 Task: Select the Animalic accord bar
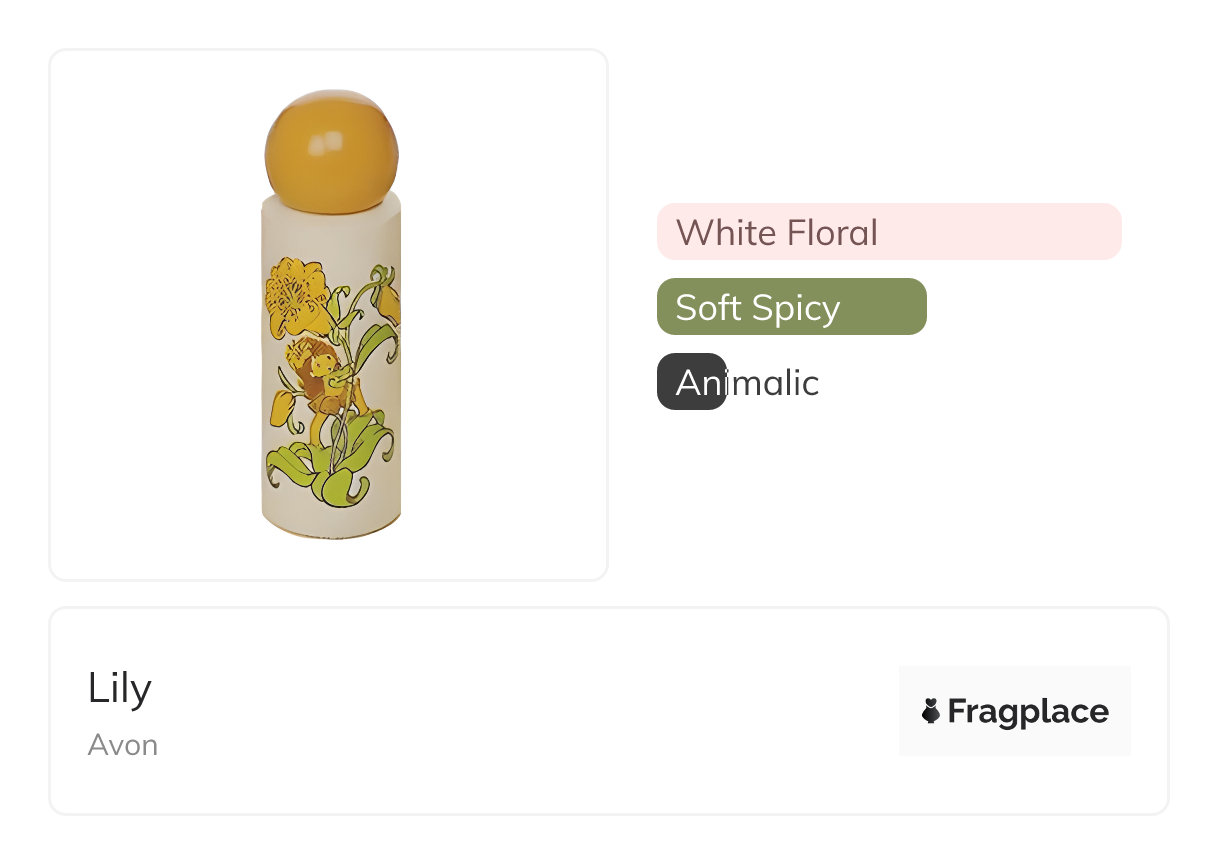click(x=738, y=382)
